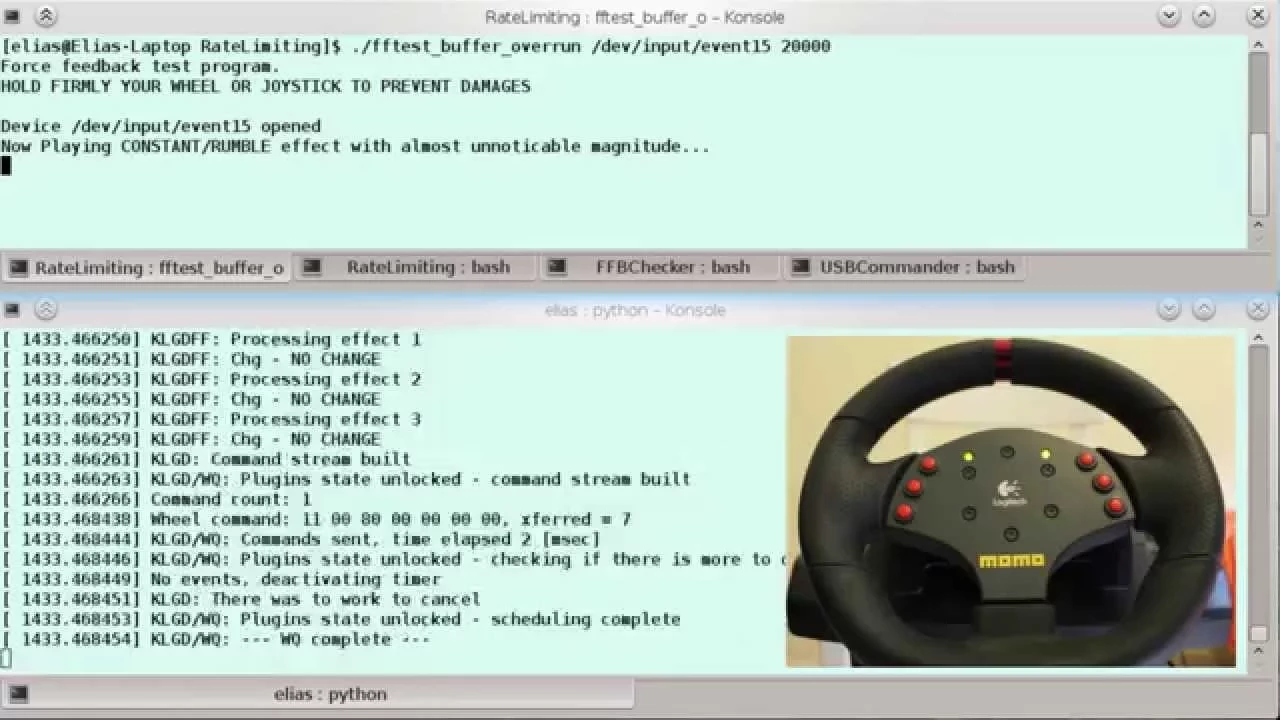This screenshot has width=1280, height=720.
Task: Click the 'KLGDFF: Processing effect 1' log line
Action: pyautogui.click(x=211, y=339)
